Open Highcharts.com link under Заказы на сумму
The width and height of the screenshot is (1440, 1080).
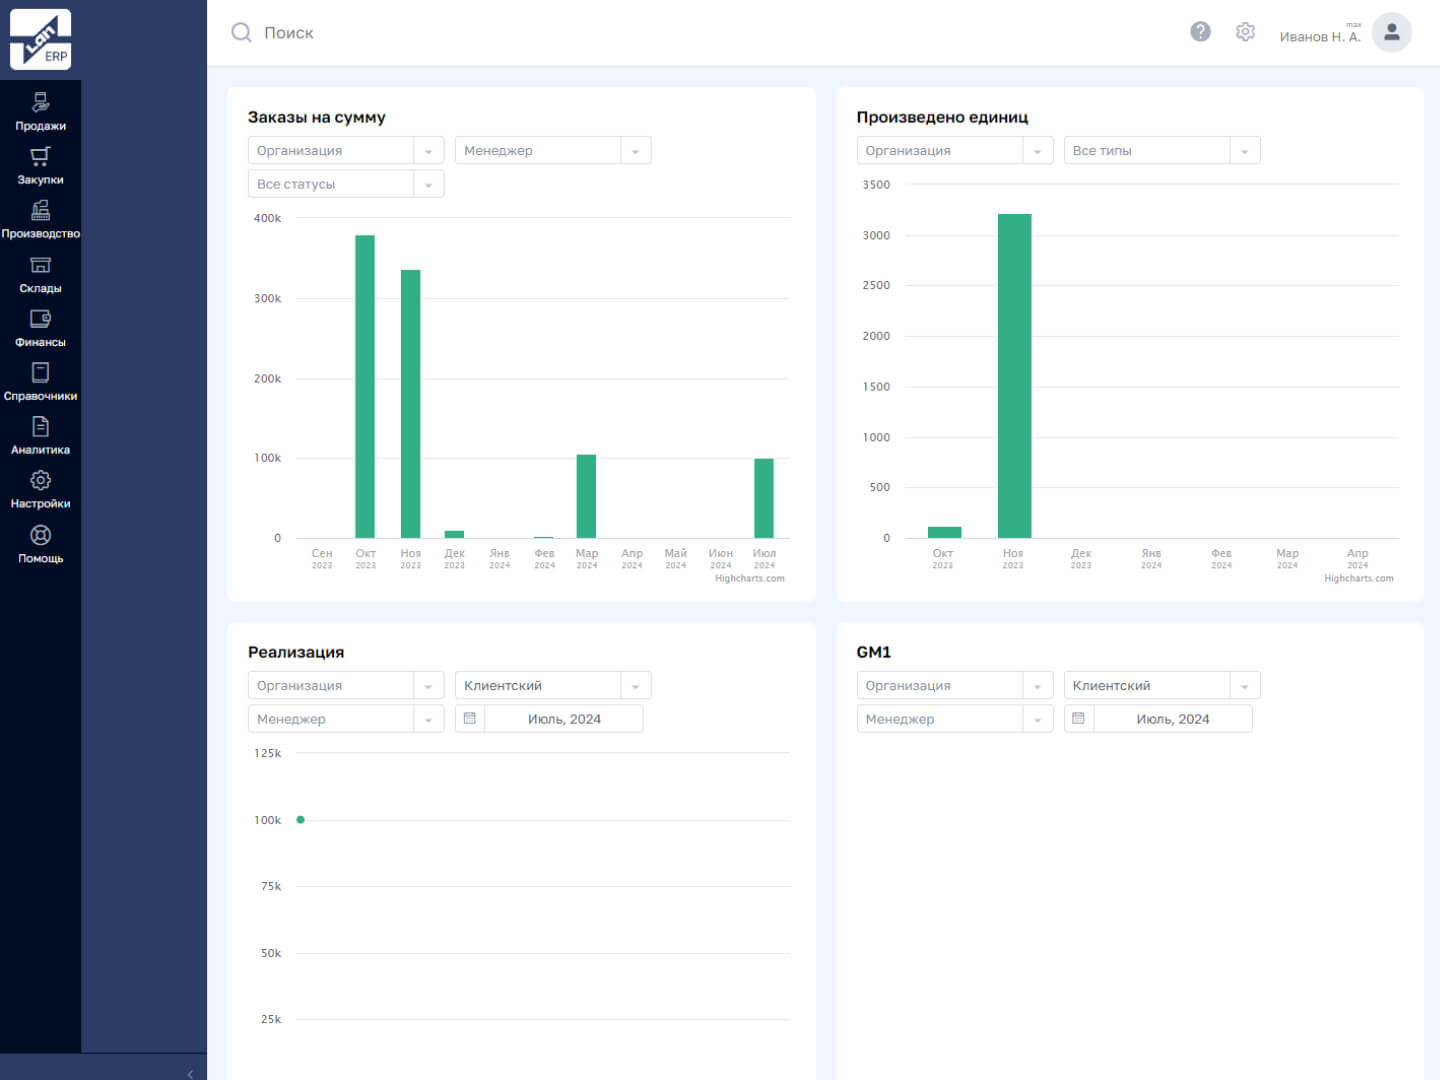pos(750,578)
